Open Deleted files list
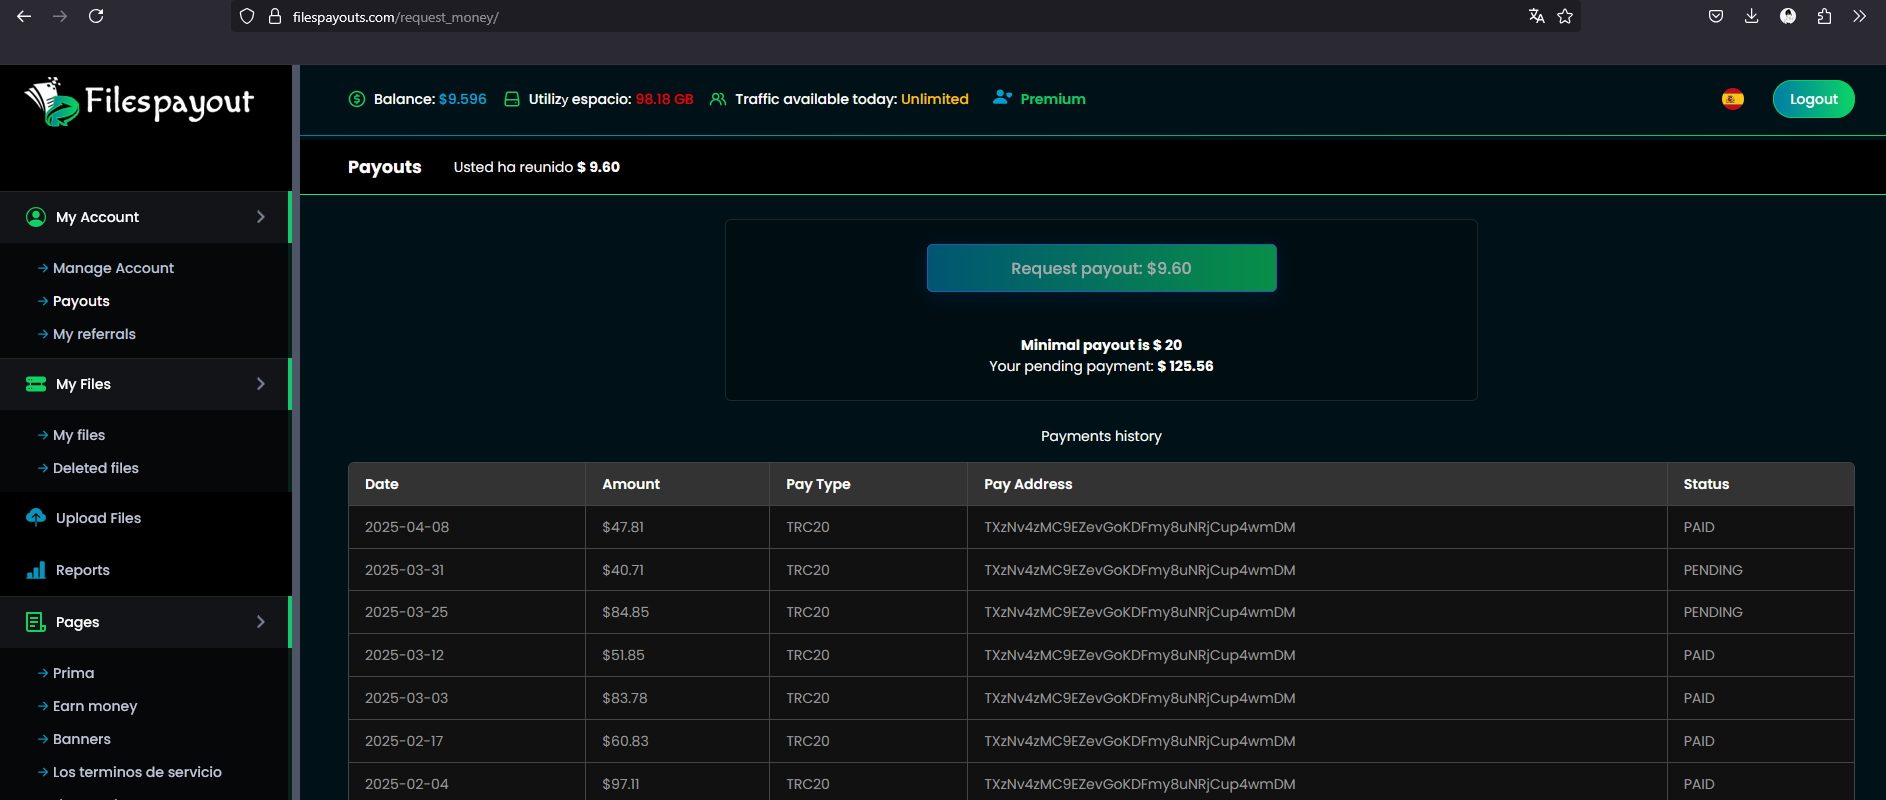The image size is (1886, 800). pyautogui.click(x=96, y=468)
